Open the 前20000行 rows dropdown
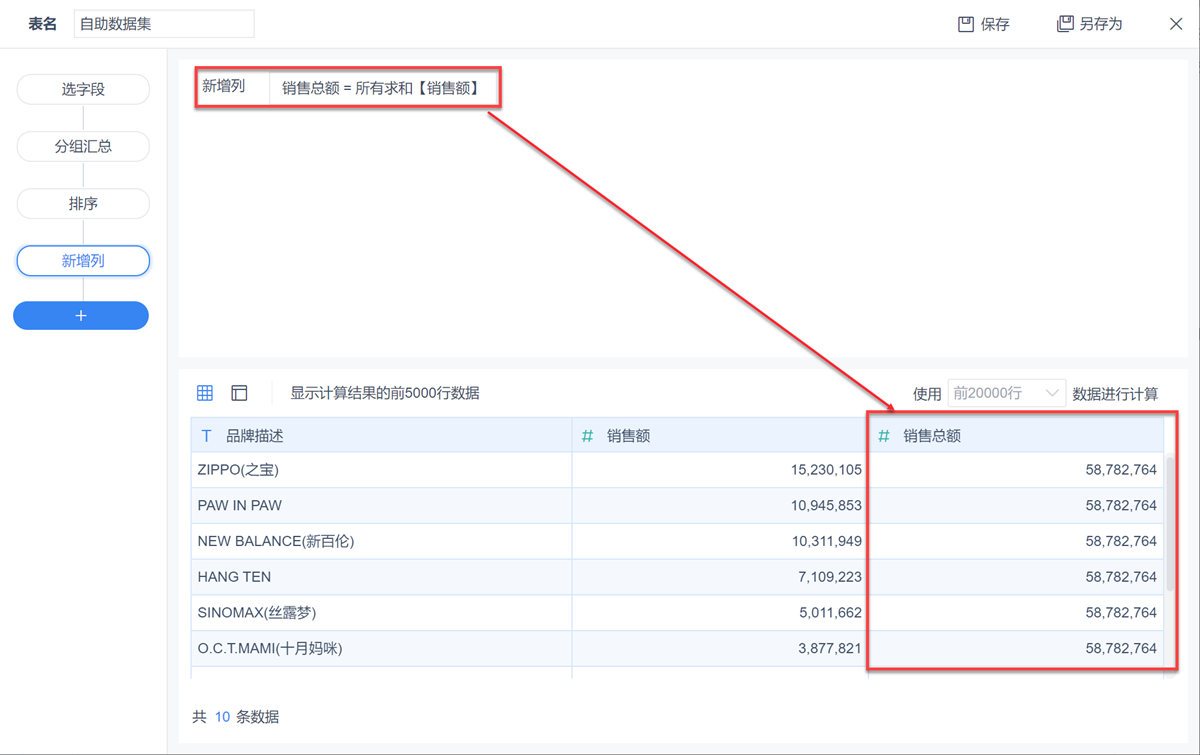 point(1006,394)
